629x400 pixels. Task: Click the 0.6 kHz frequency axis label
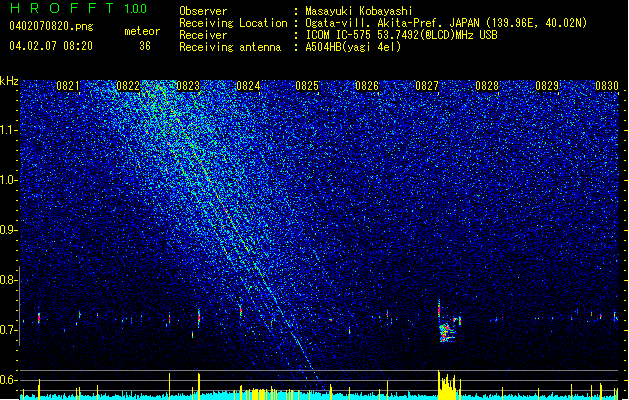coord(9,380)
